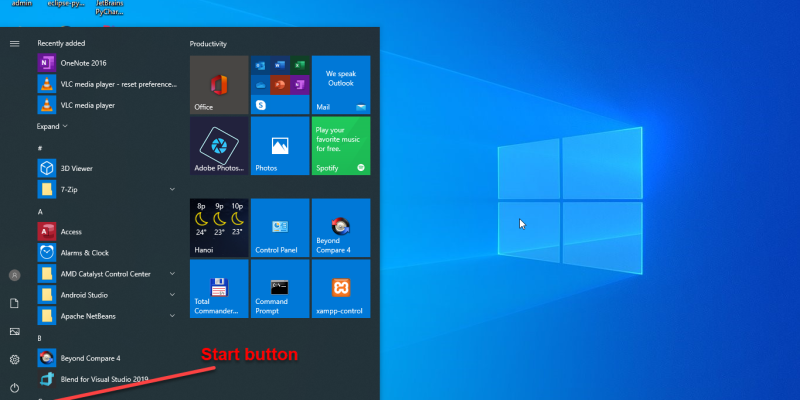
Task: Open the Spotify tile
Action: (x=341, y=145)
